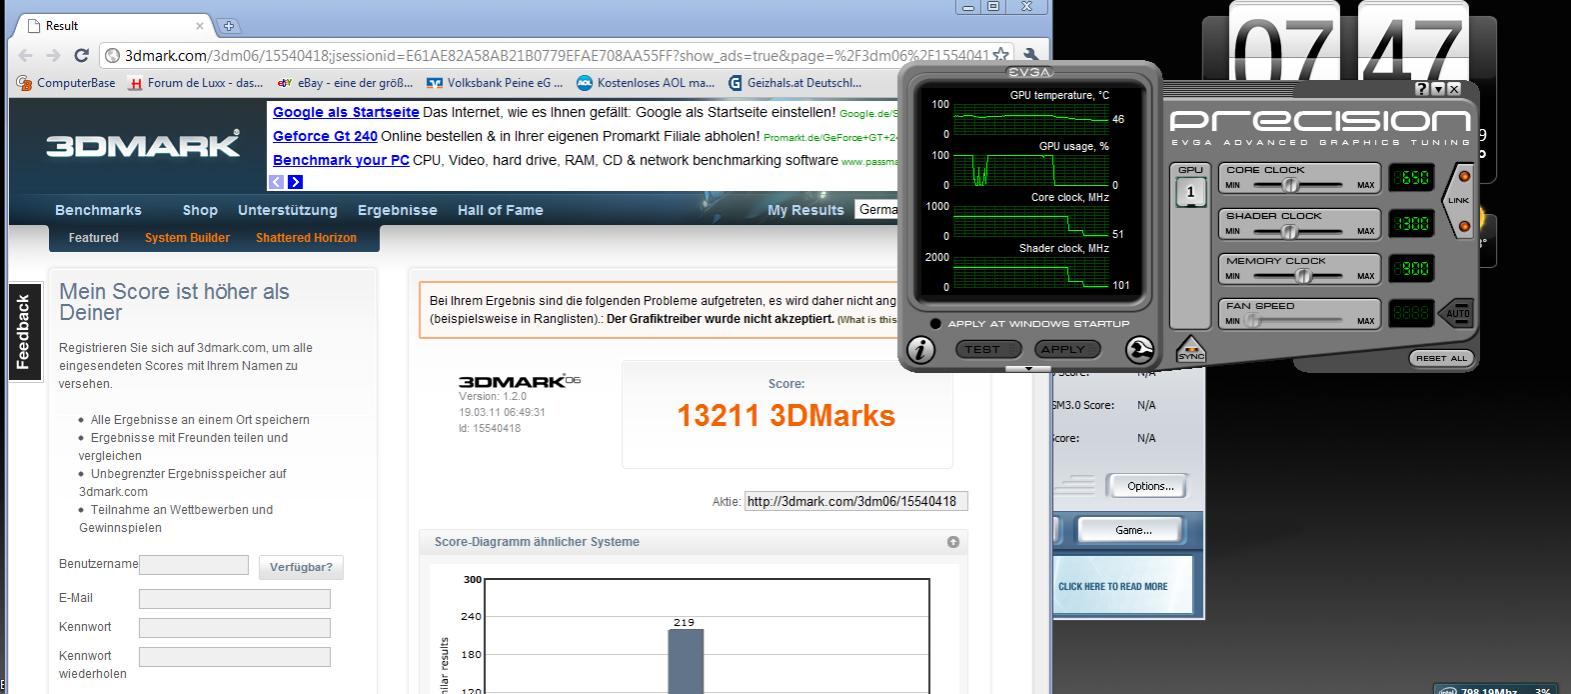
Task: Adjust the Fan Speed slider
Action: (1252, 321)
